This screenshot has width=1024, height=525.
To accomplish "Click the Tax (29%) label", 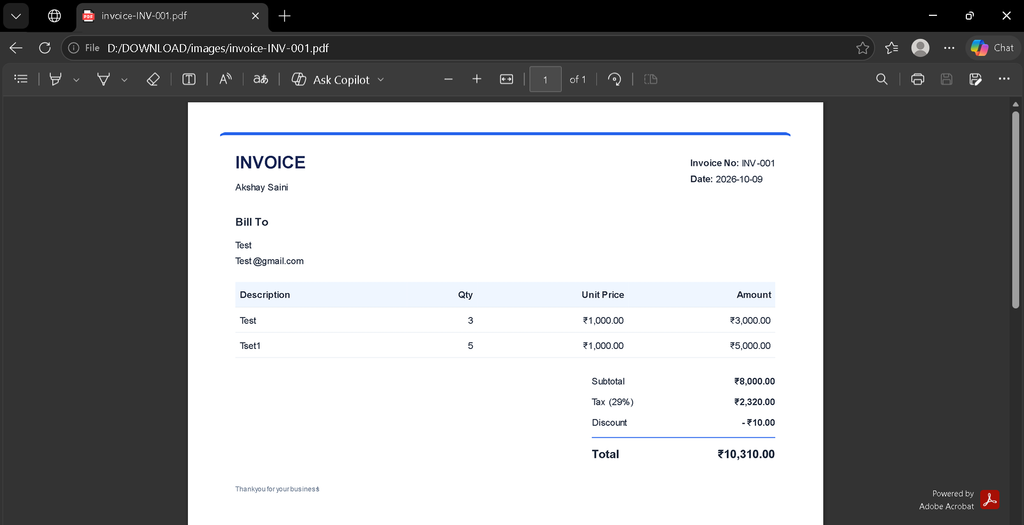I will [613, 402].
